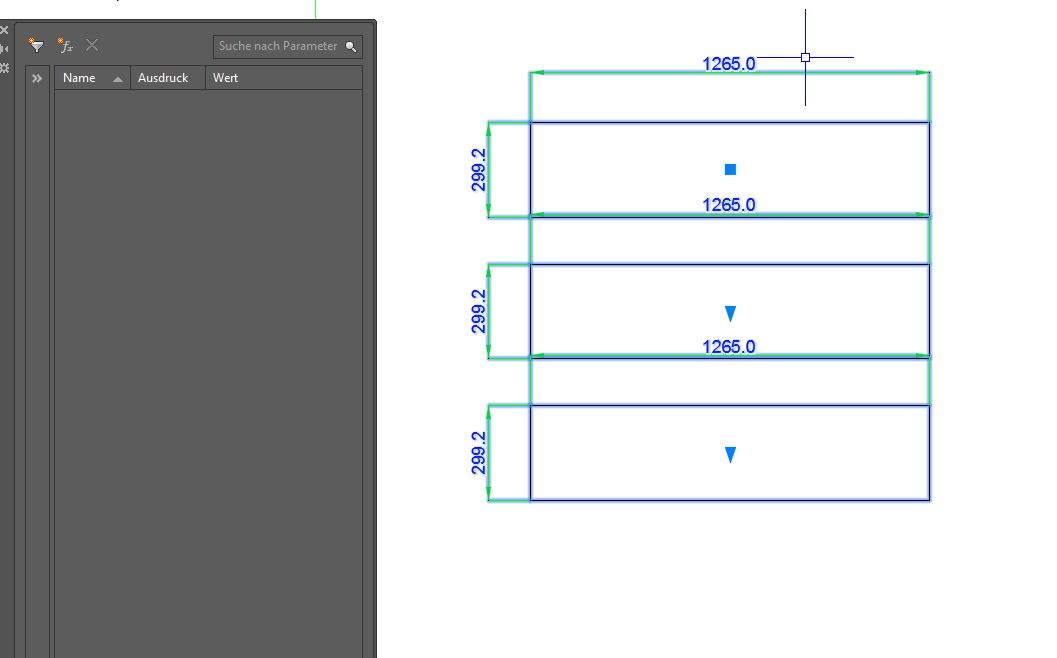Click the Ausdruck column header

point(163,77)
